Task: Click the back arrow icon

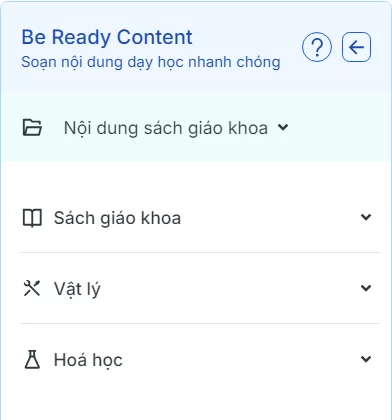Action: point(356,47)
